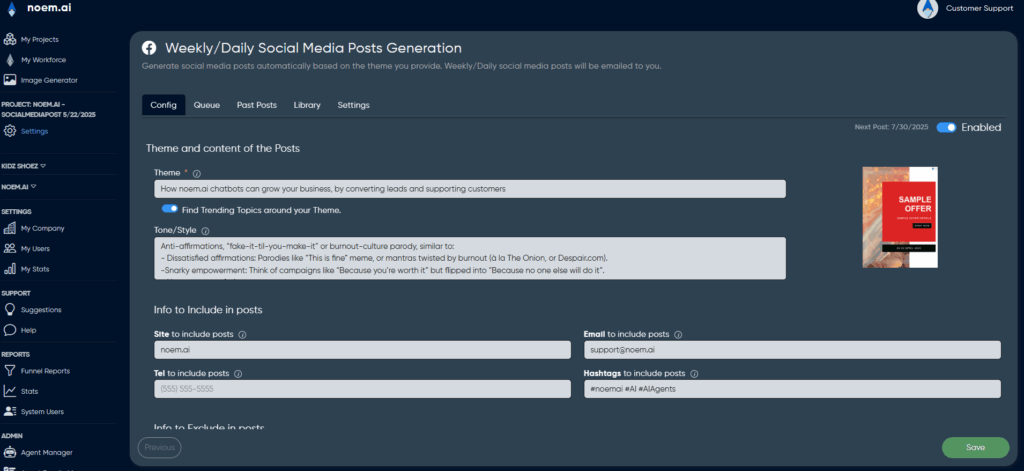Screen dimensions: 1024x471
Task: Open My Stats bar chart icon
Action: coord(10,268)
